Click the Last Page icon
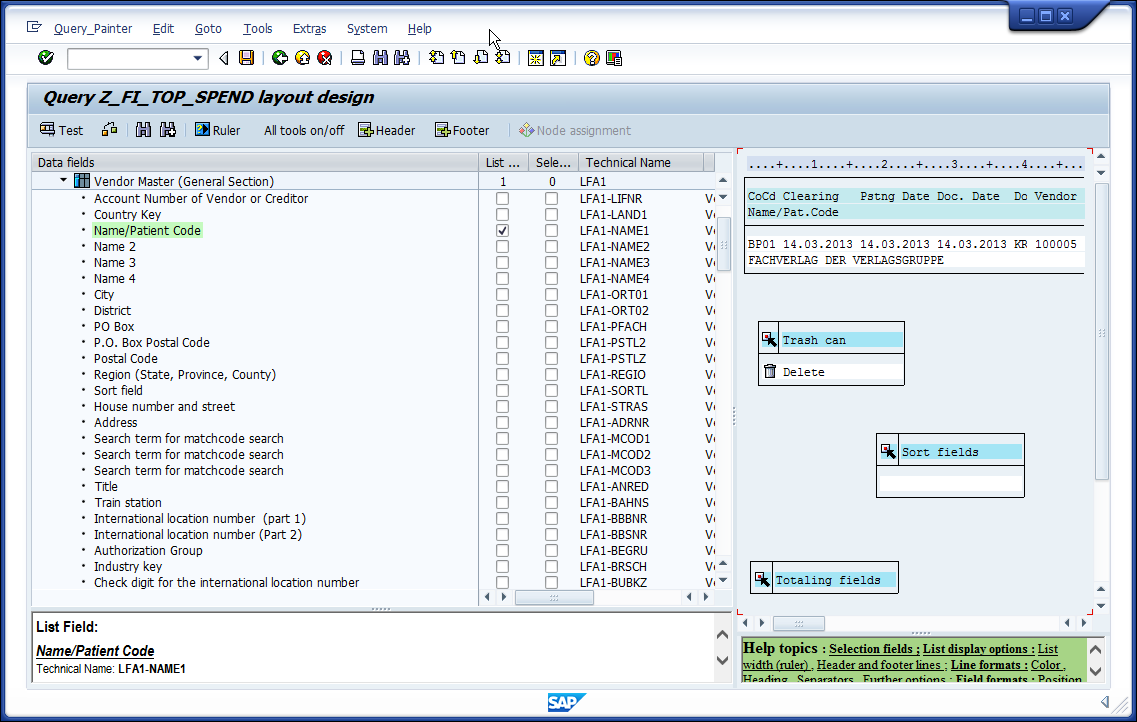 tap(503, 58)
